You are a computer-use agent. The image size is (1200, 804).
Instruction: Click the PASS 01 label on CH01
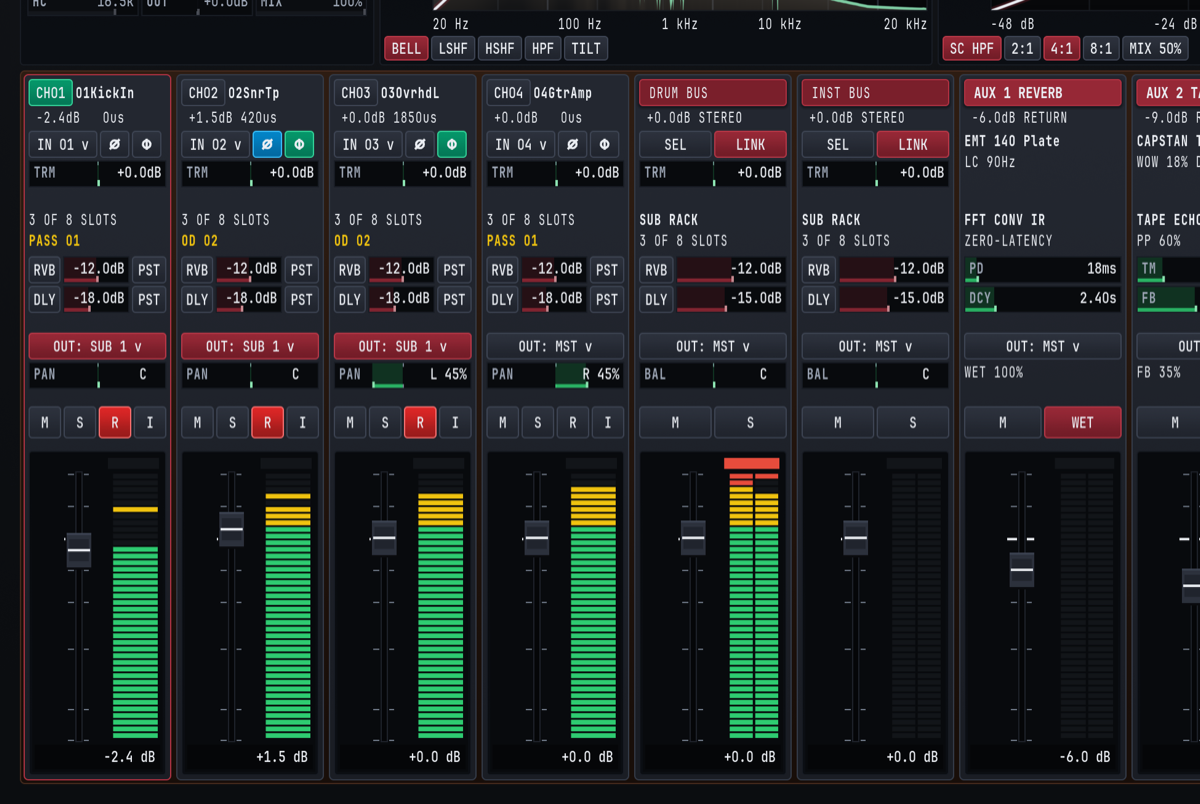(x=54, y=241)
